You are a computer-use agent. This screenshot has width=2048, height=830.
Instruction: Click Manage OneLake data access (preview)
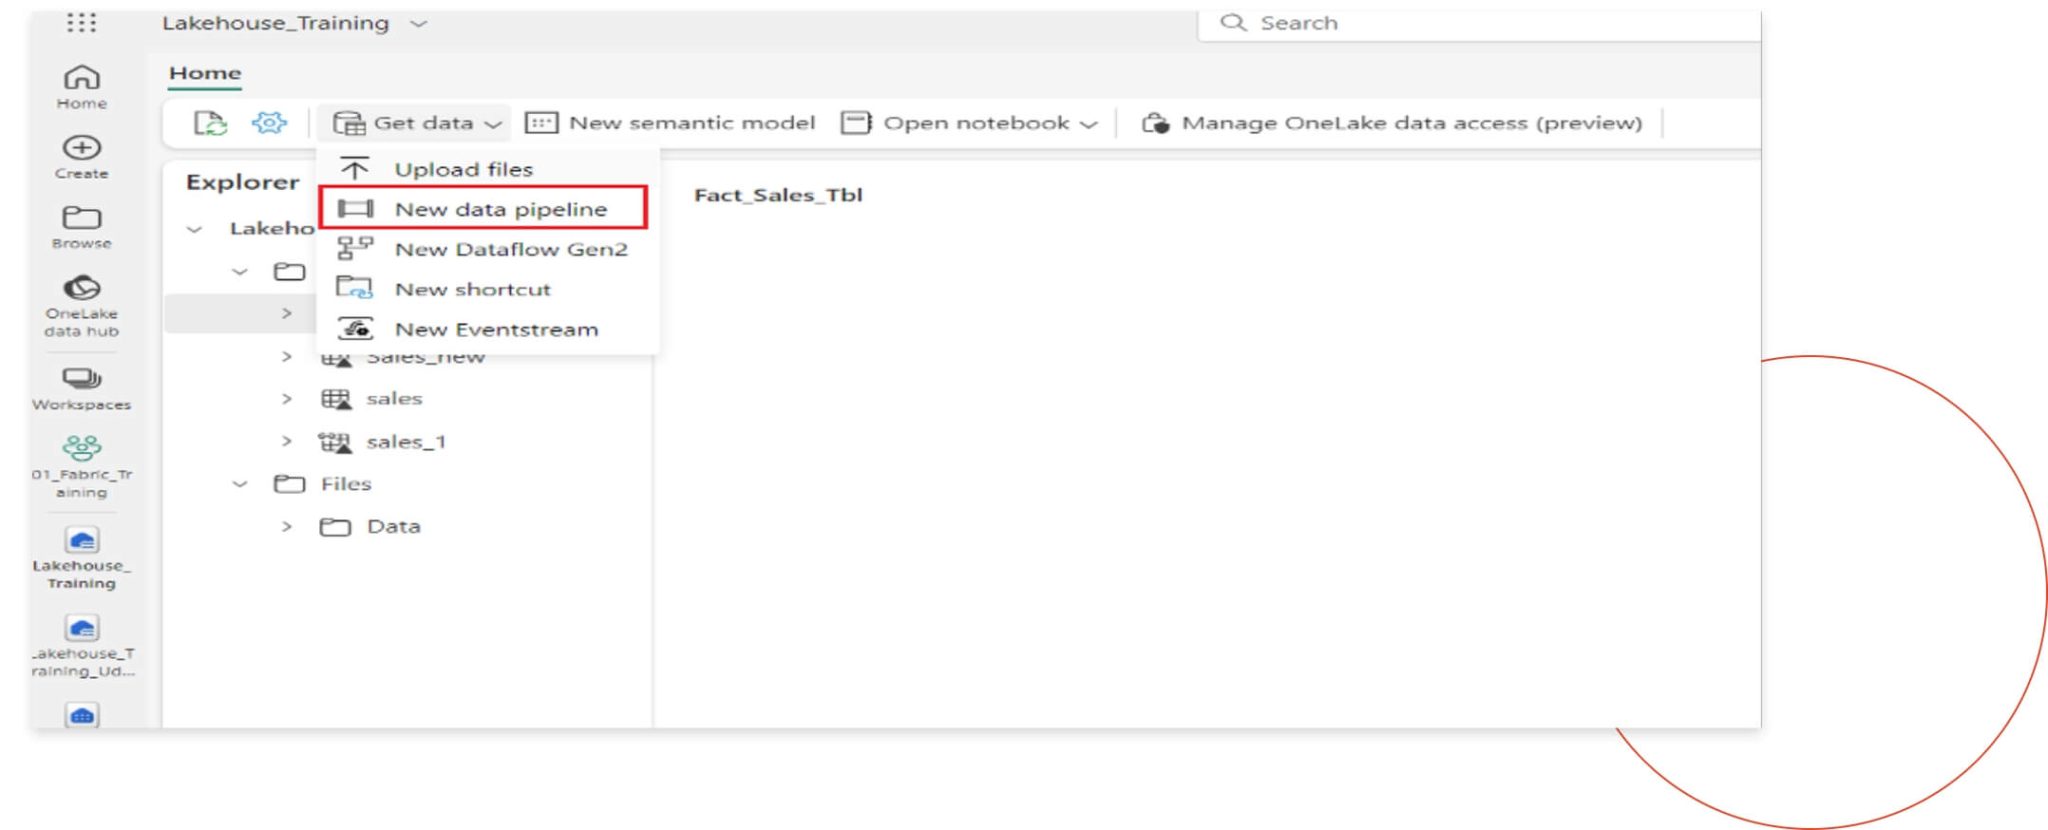(x=1392, y=123)
